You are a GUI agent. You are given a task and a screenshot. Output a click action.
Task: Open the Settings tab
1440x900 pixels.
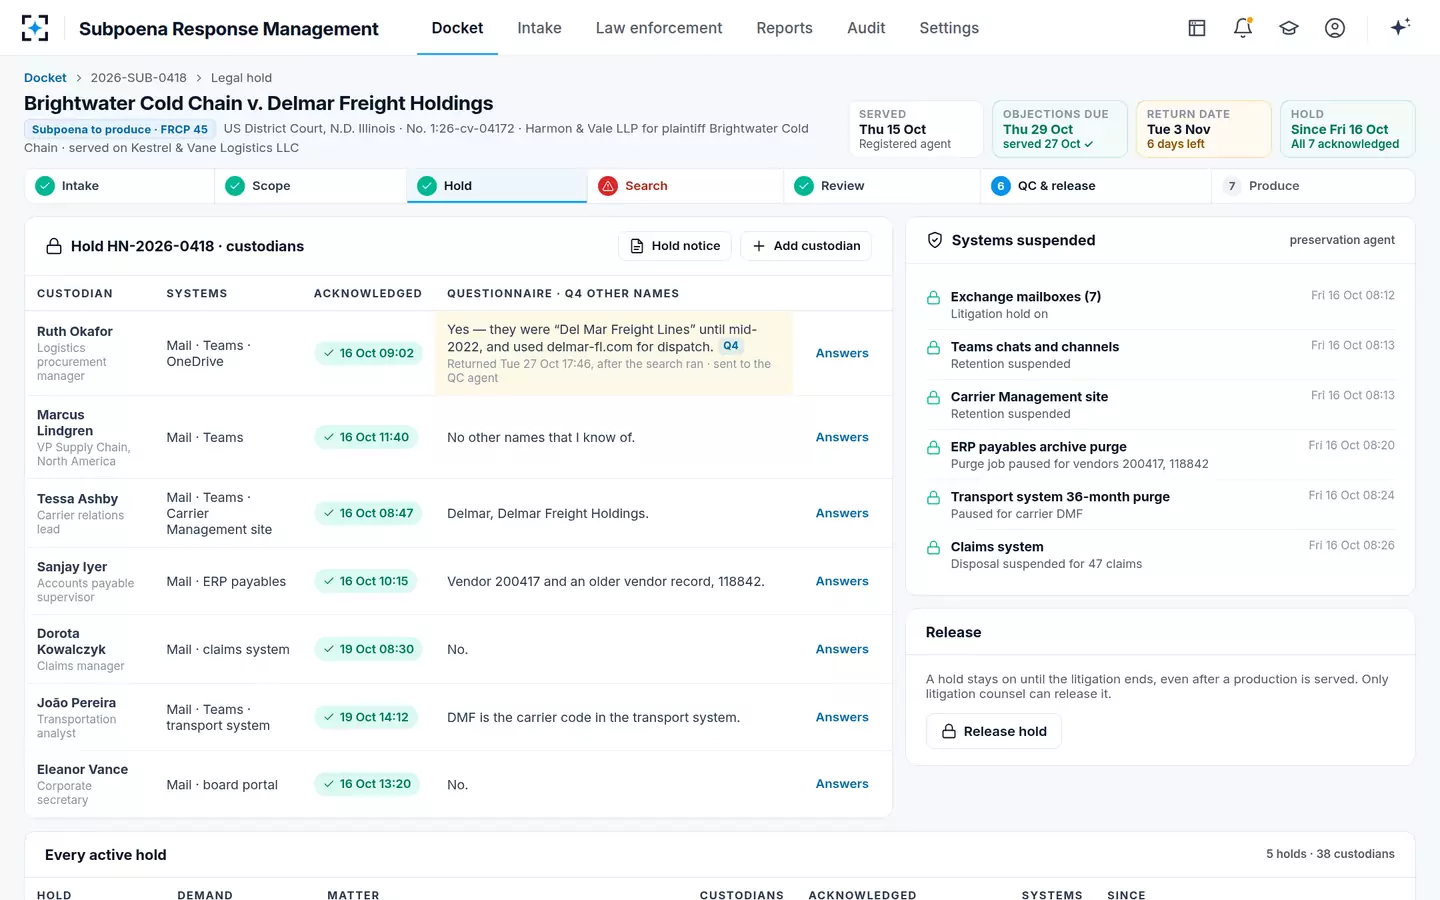(949, 28)
